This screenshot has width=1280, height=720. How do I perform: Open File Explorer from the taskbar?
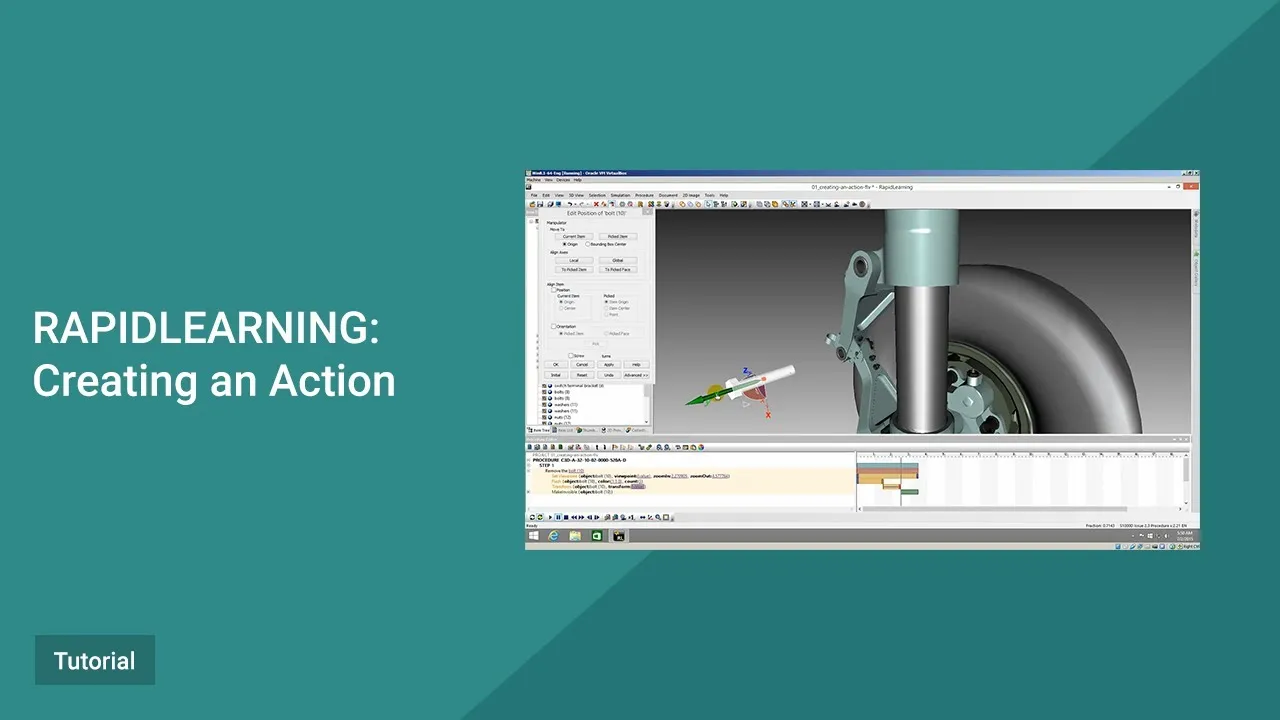[575, 536]
